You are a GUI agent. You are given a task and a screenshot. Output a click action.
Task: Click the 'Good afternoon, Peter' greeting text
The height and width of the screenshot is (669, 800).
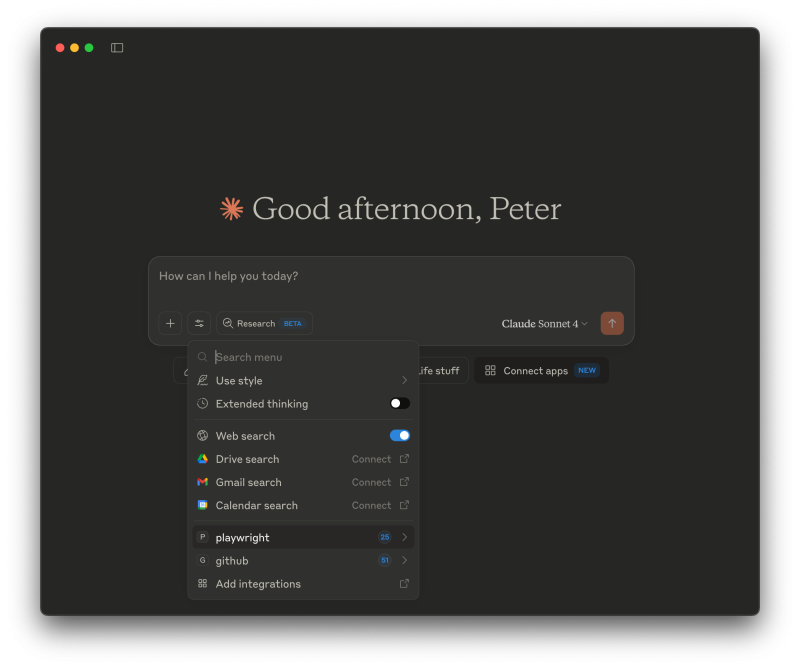click(x=407, y=209)
